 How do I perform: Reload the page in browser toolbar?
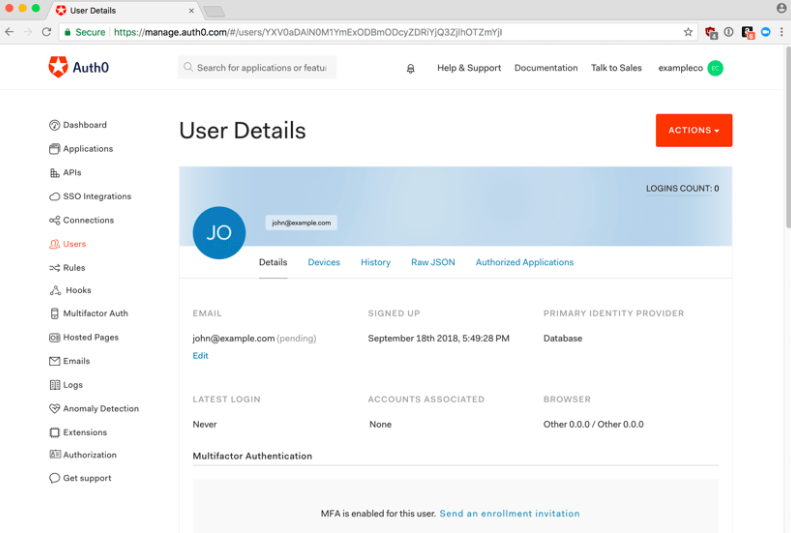[x=46, y=32]
